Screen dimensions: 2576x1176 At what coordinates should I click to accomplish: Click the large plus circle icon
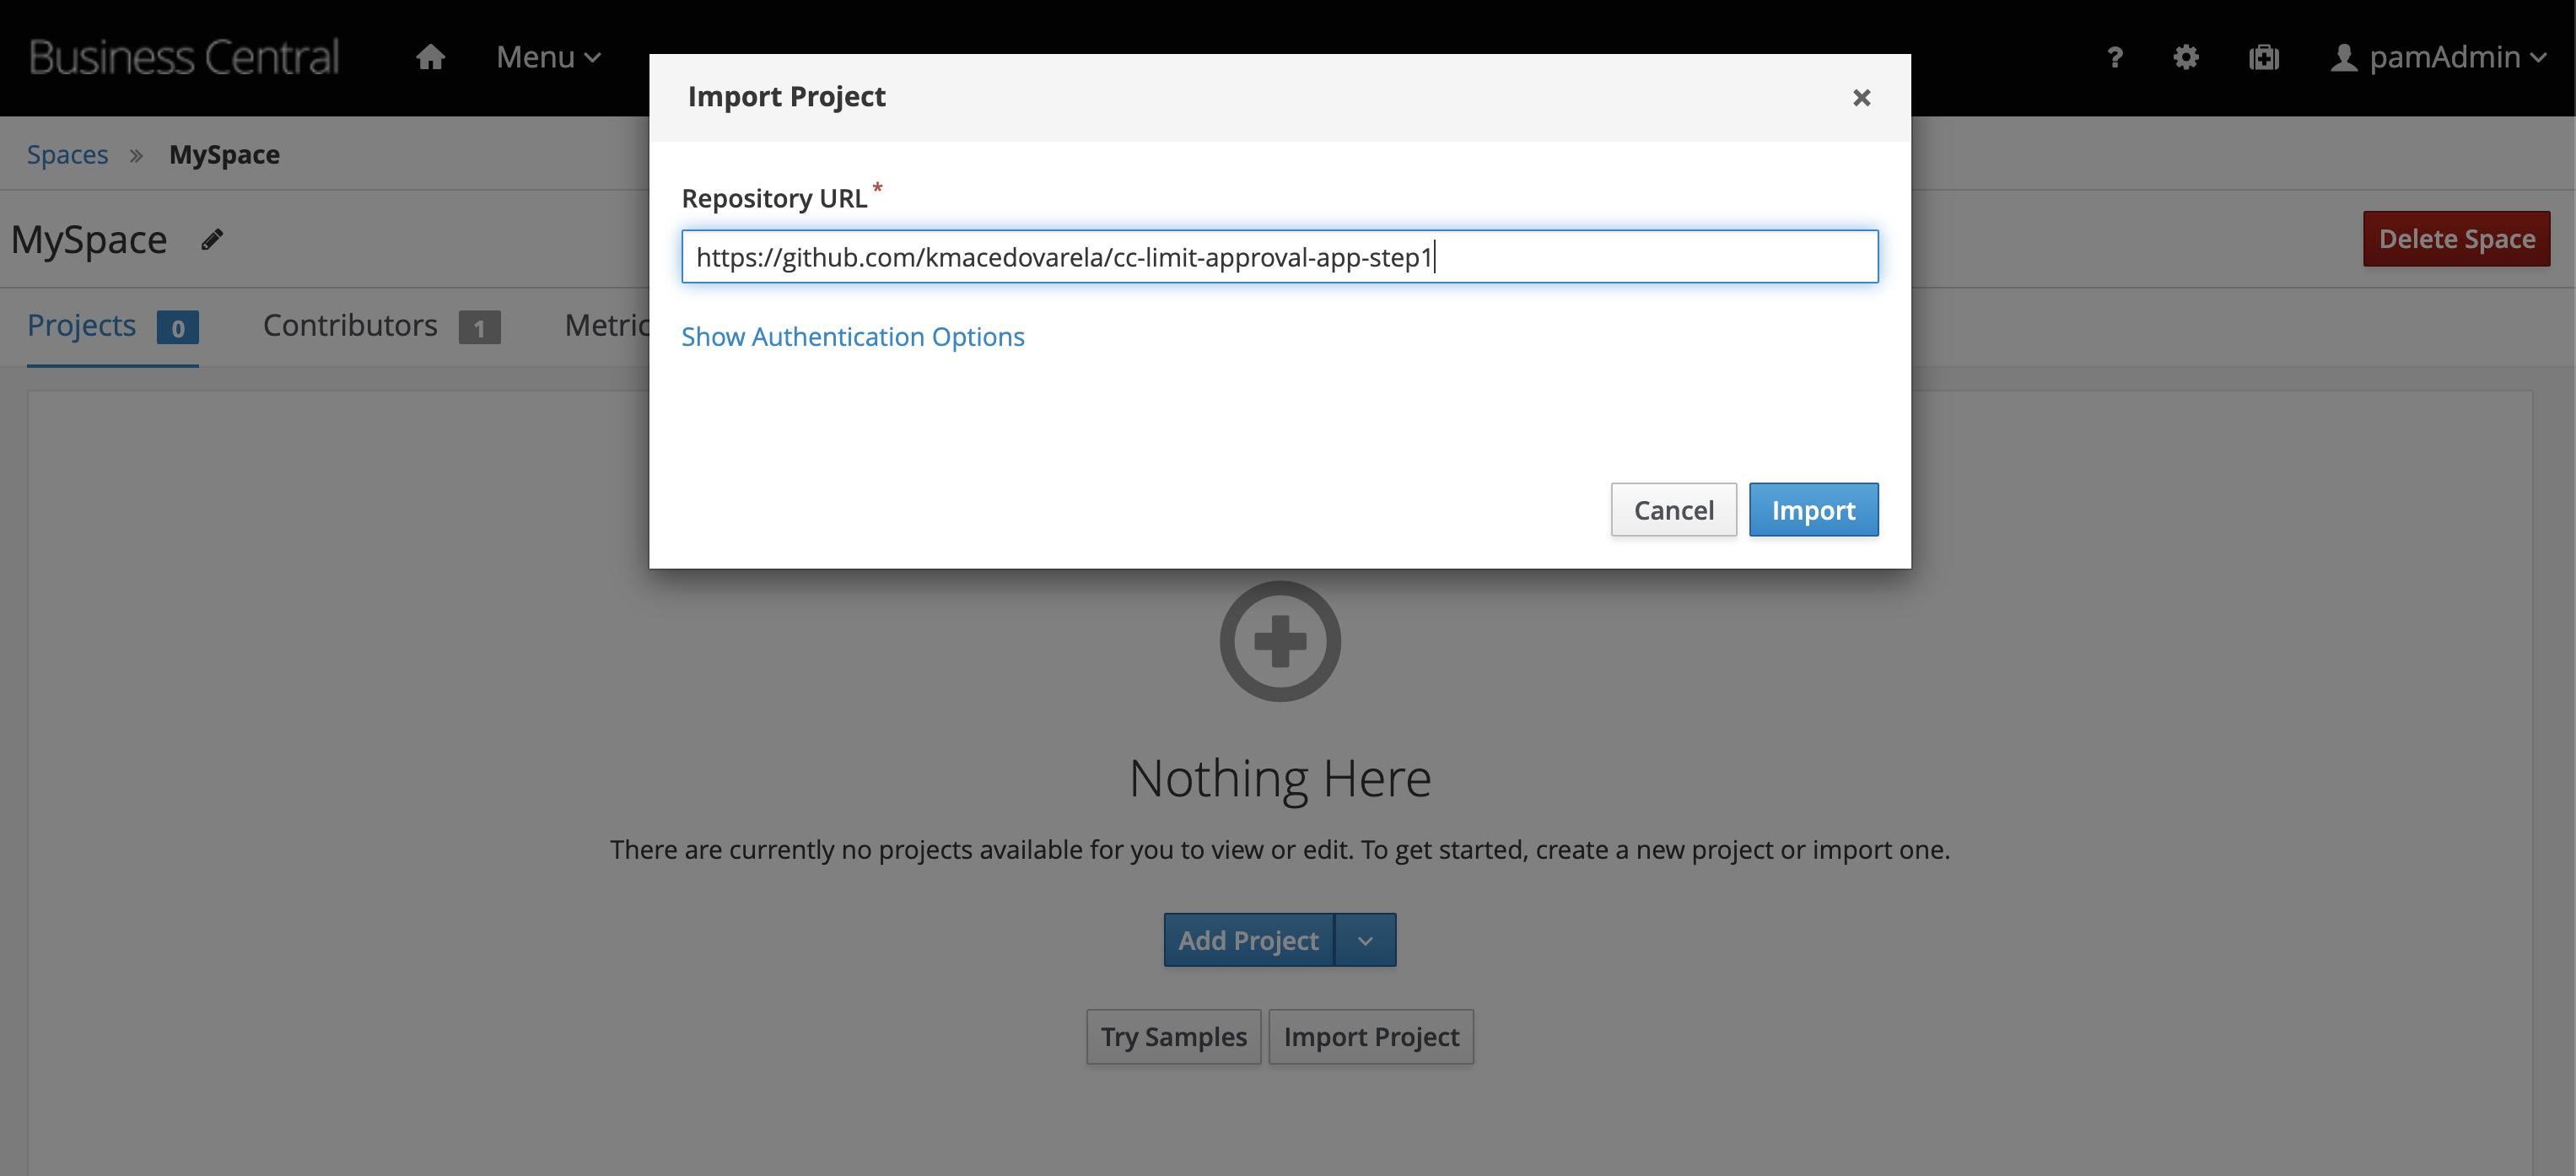coord(1280,641)
